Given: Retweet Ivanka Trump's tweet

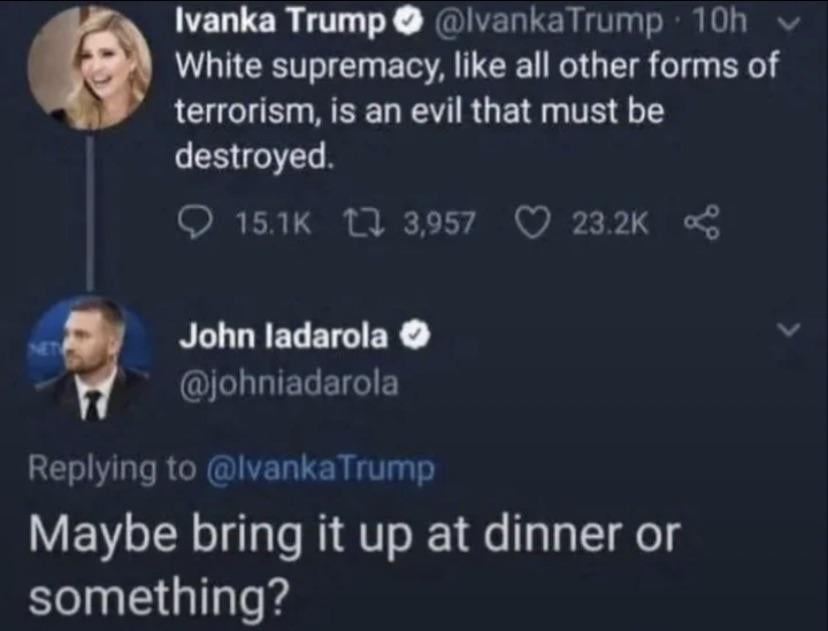Looking at the screenshot, I should 362,223.
